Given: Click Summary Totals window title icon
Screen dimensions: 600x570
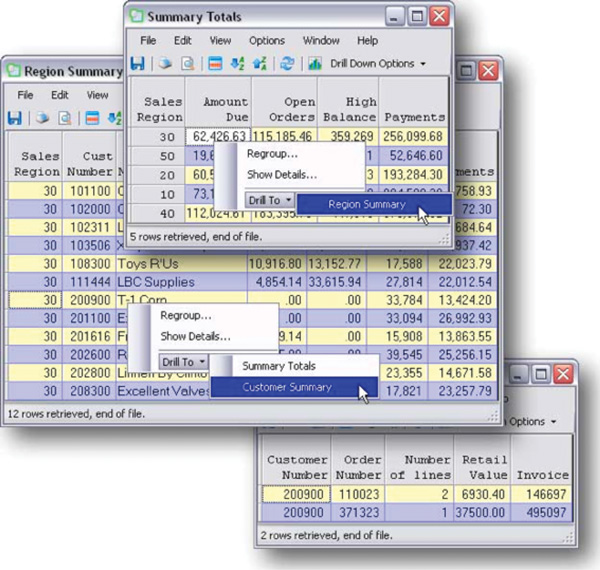Looking at the screenshot, I should click(136, 16).
